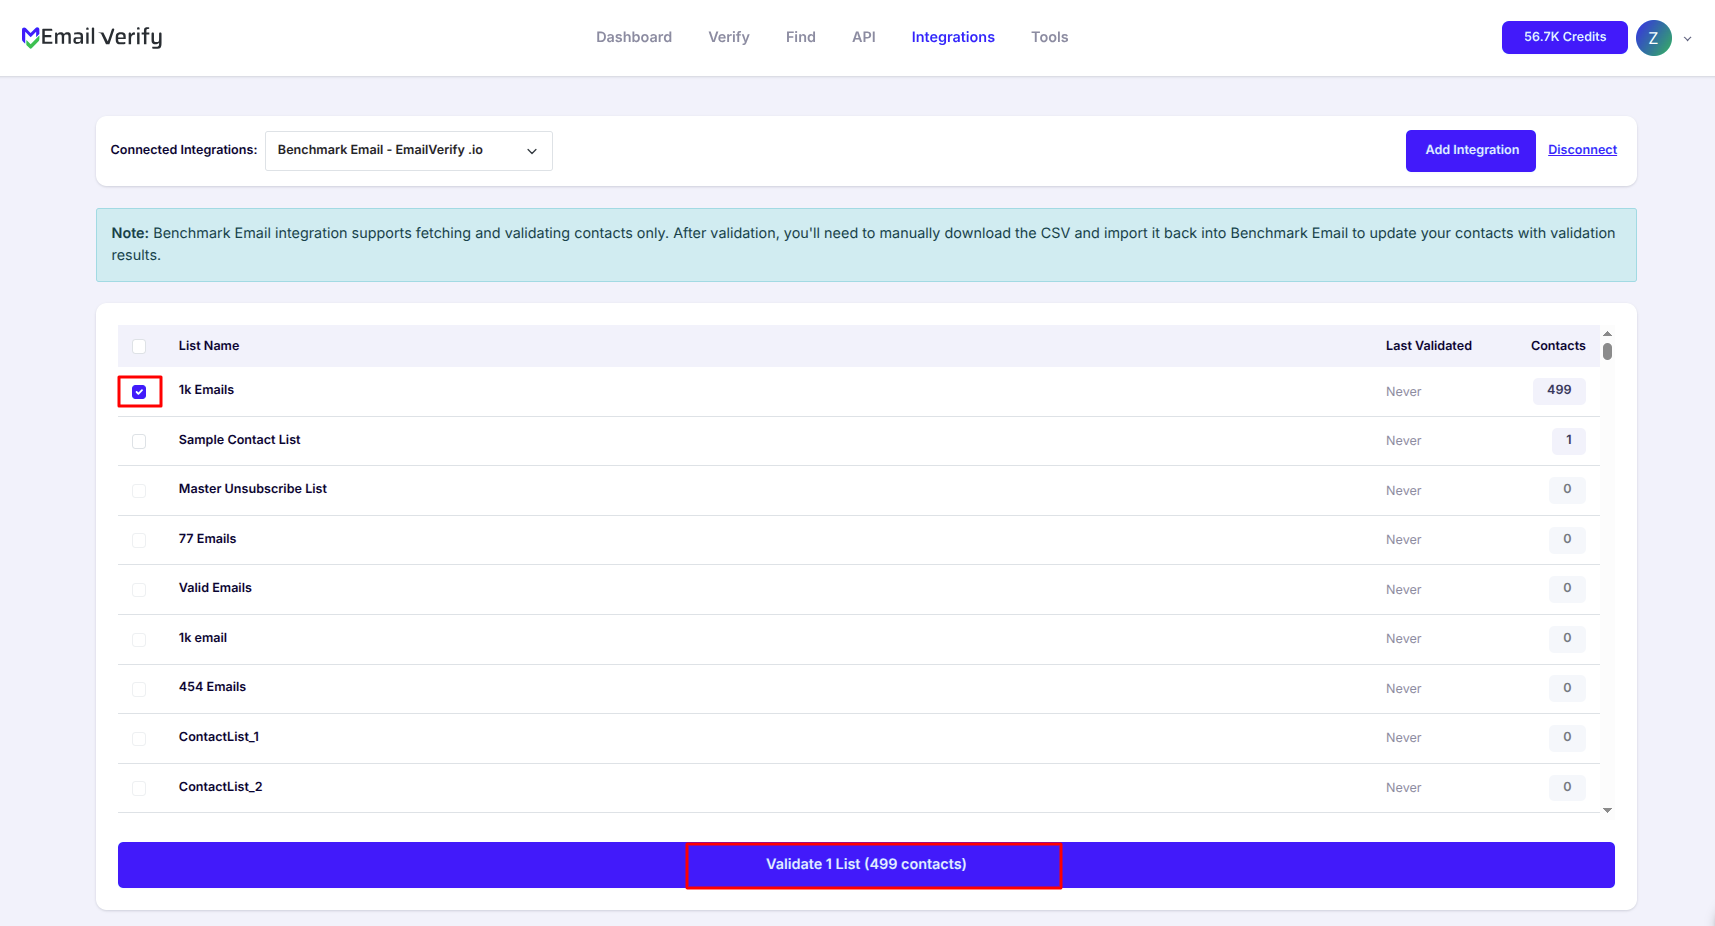Click the List Name column header
The image size is (1715, 926).
pyautogui.click(x=209, y=346)
